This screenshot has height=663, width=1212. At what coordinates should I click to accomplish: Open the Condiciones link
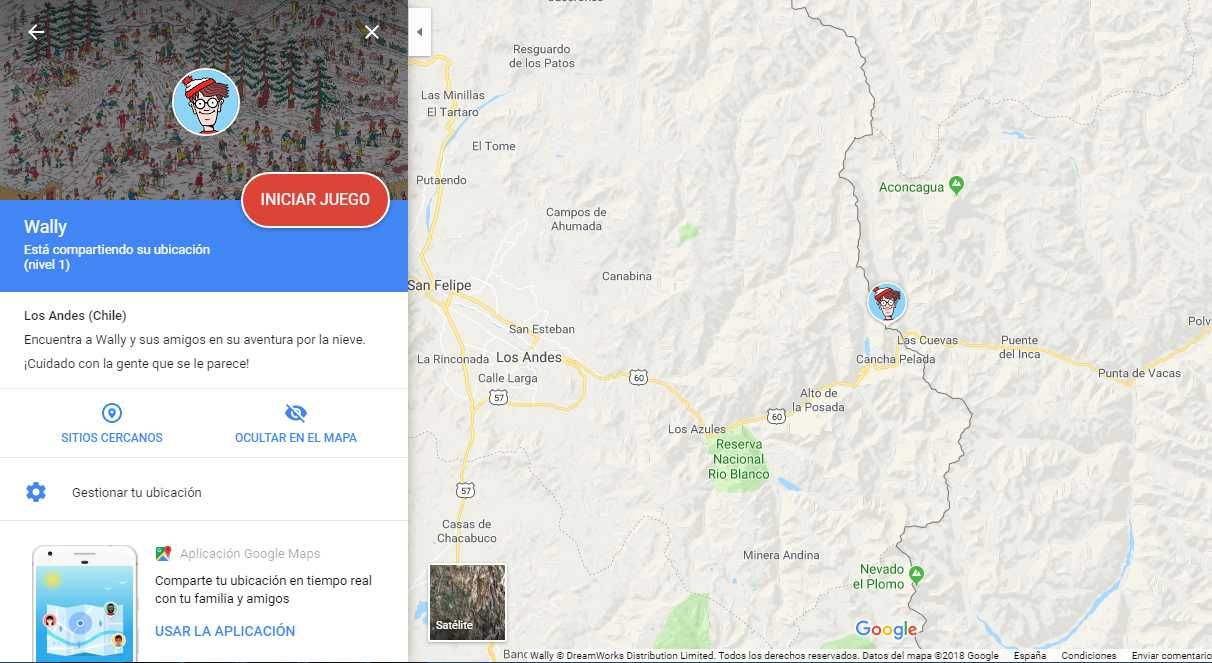(1089, 656)
